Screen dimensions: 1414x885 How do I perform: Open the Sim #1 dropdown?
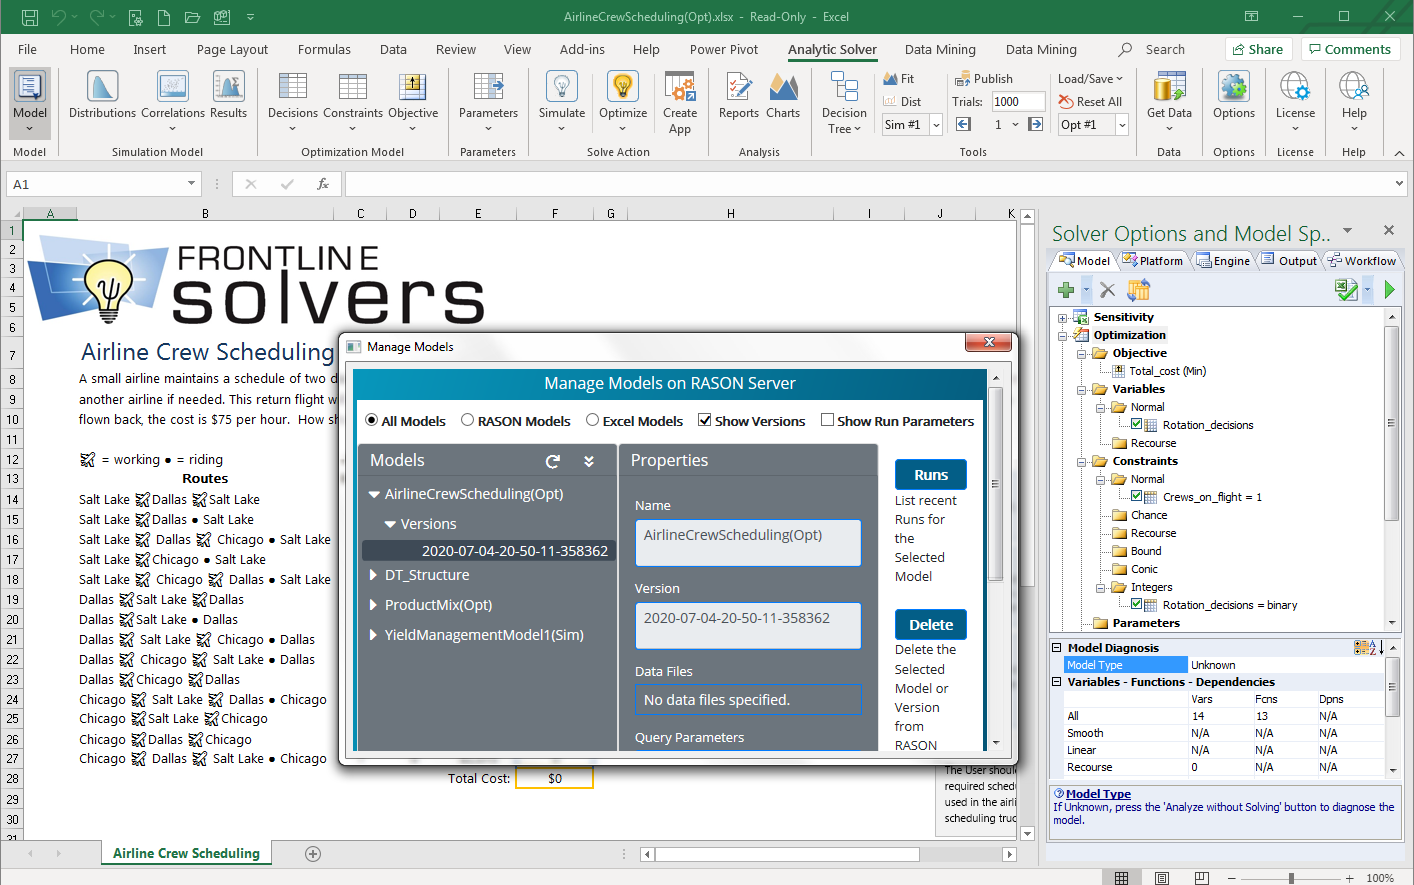click(934, 124)
